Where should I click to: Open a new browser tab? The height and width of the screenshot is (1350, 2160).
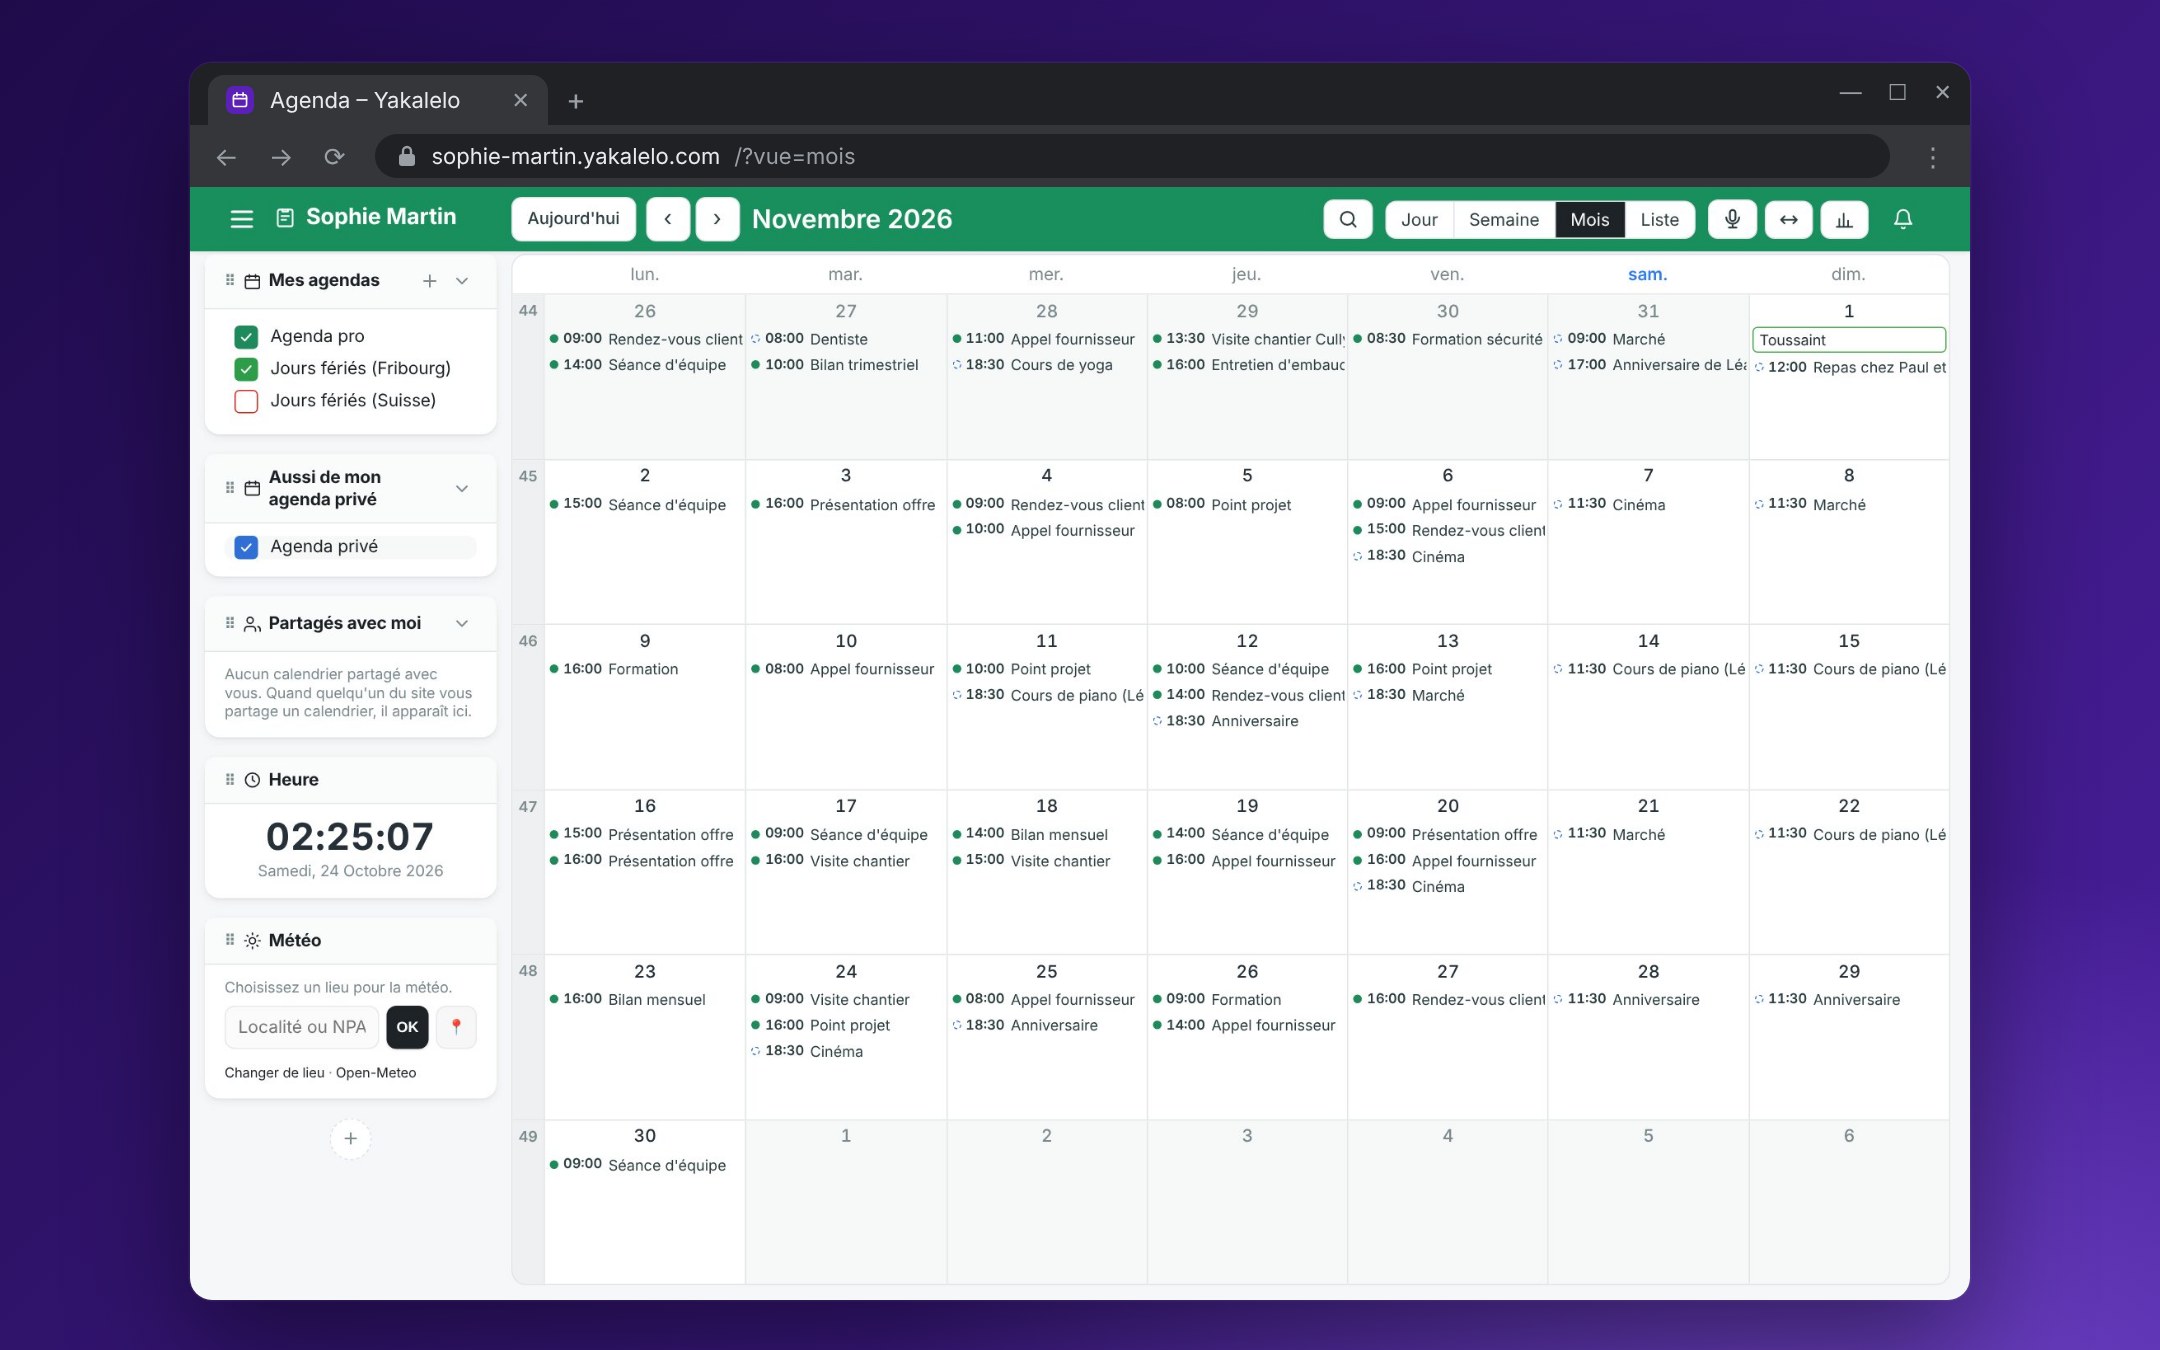[575, 101]
